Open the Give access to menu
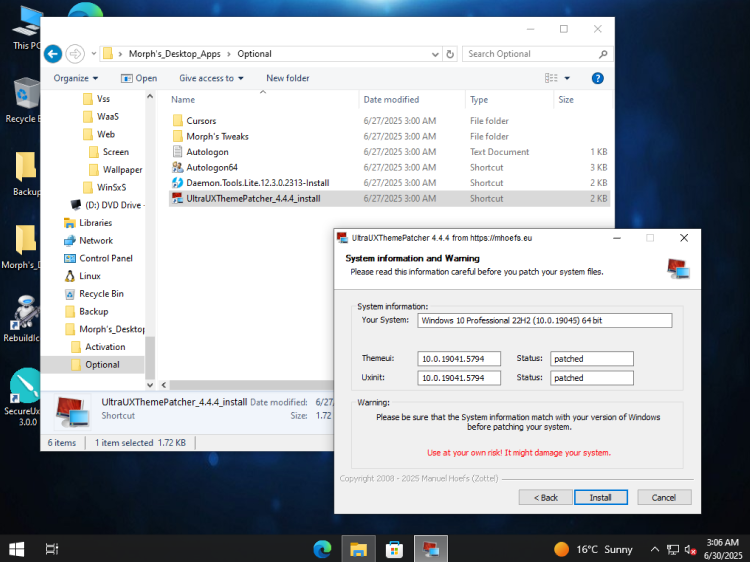This screenshot has width=750, height=562. click(x=211, y=78)
